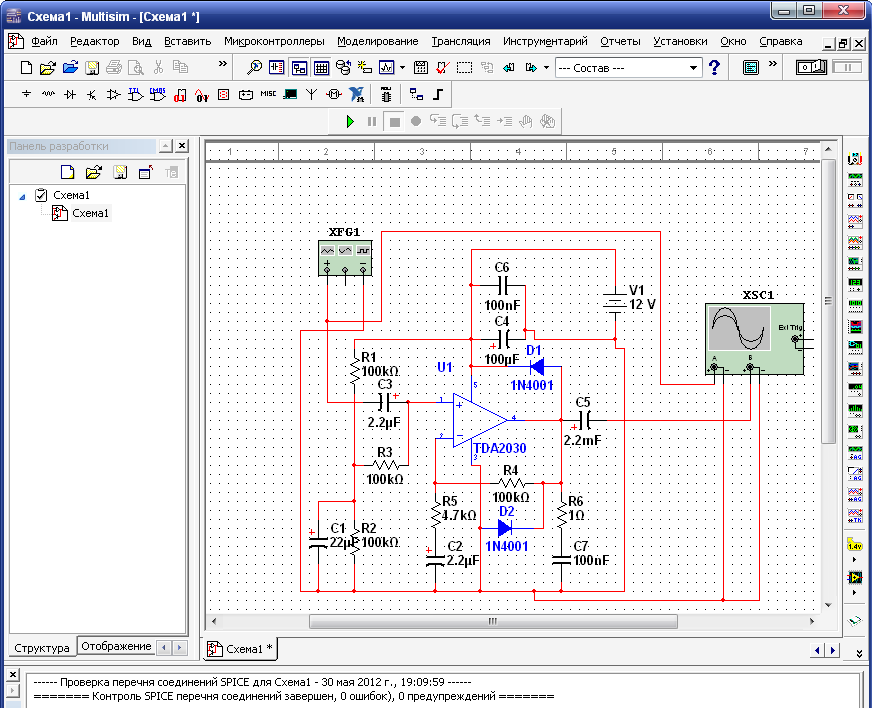Add multimeter instrument from right toolbar
872x708 pixels.
tap(855, 160)
